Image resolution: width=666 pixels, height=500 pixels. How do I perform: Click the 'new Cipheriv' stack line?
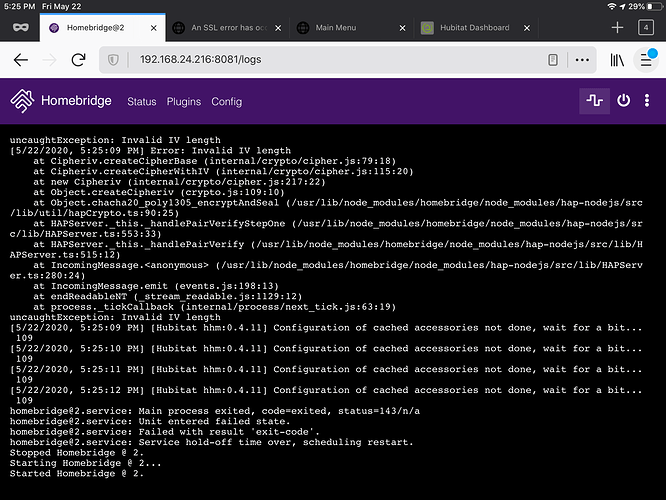tap(179, 182)
